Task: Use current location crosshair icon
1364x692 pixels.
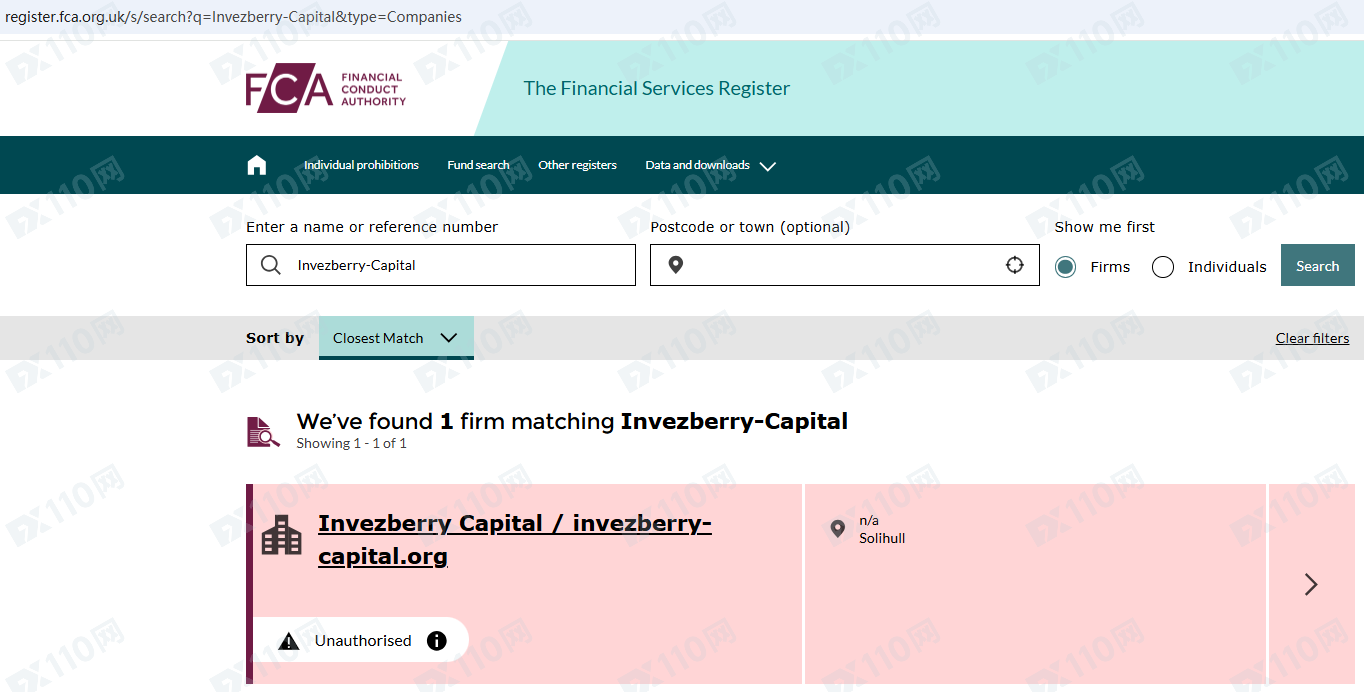Action: click(x=1015, y=265)
